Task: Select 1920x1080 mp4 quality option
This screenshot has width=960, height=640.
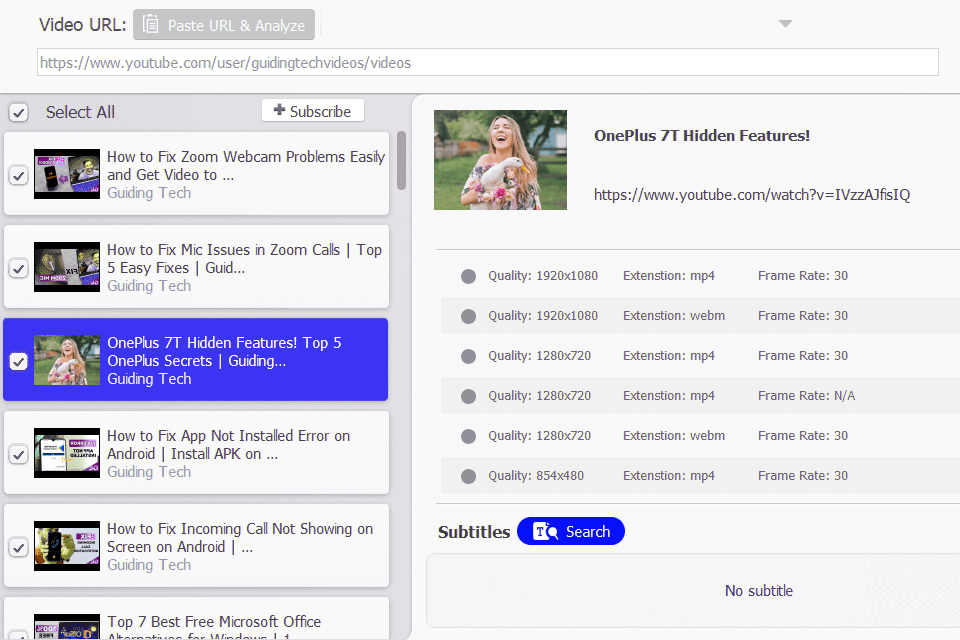Action: pyautogui.click(x=468, y=276)
